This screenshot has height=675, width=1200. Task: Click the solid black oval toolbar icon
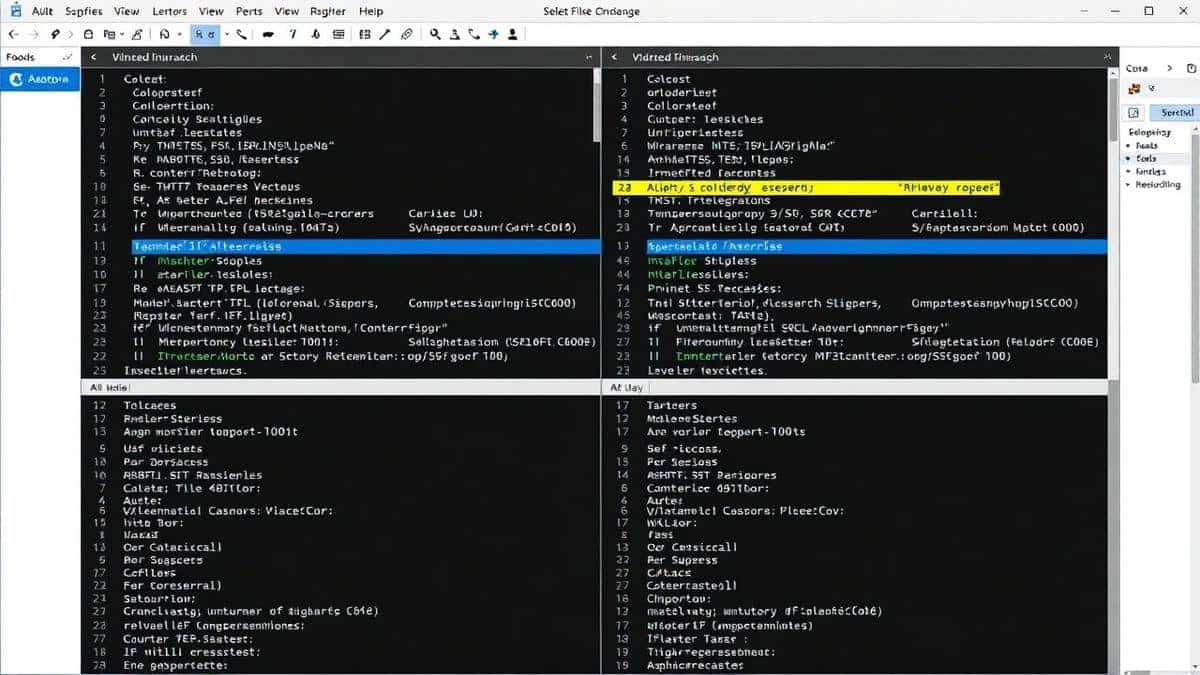coord(268,34)
